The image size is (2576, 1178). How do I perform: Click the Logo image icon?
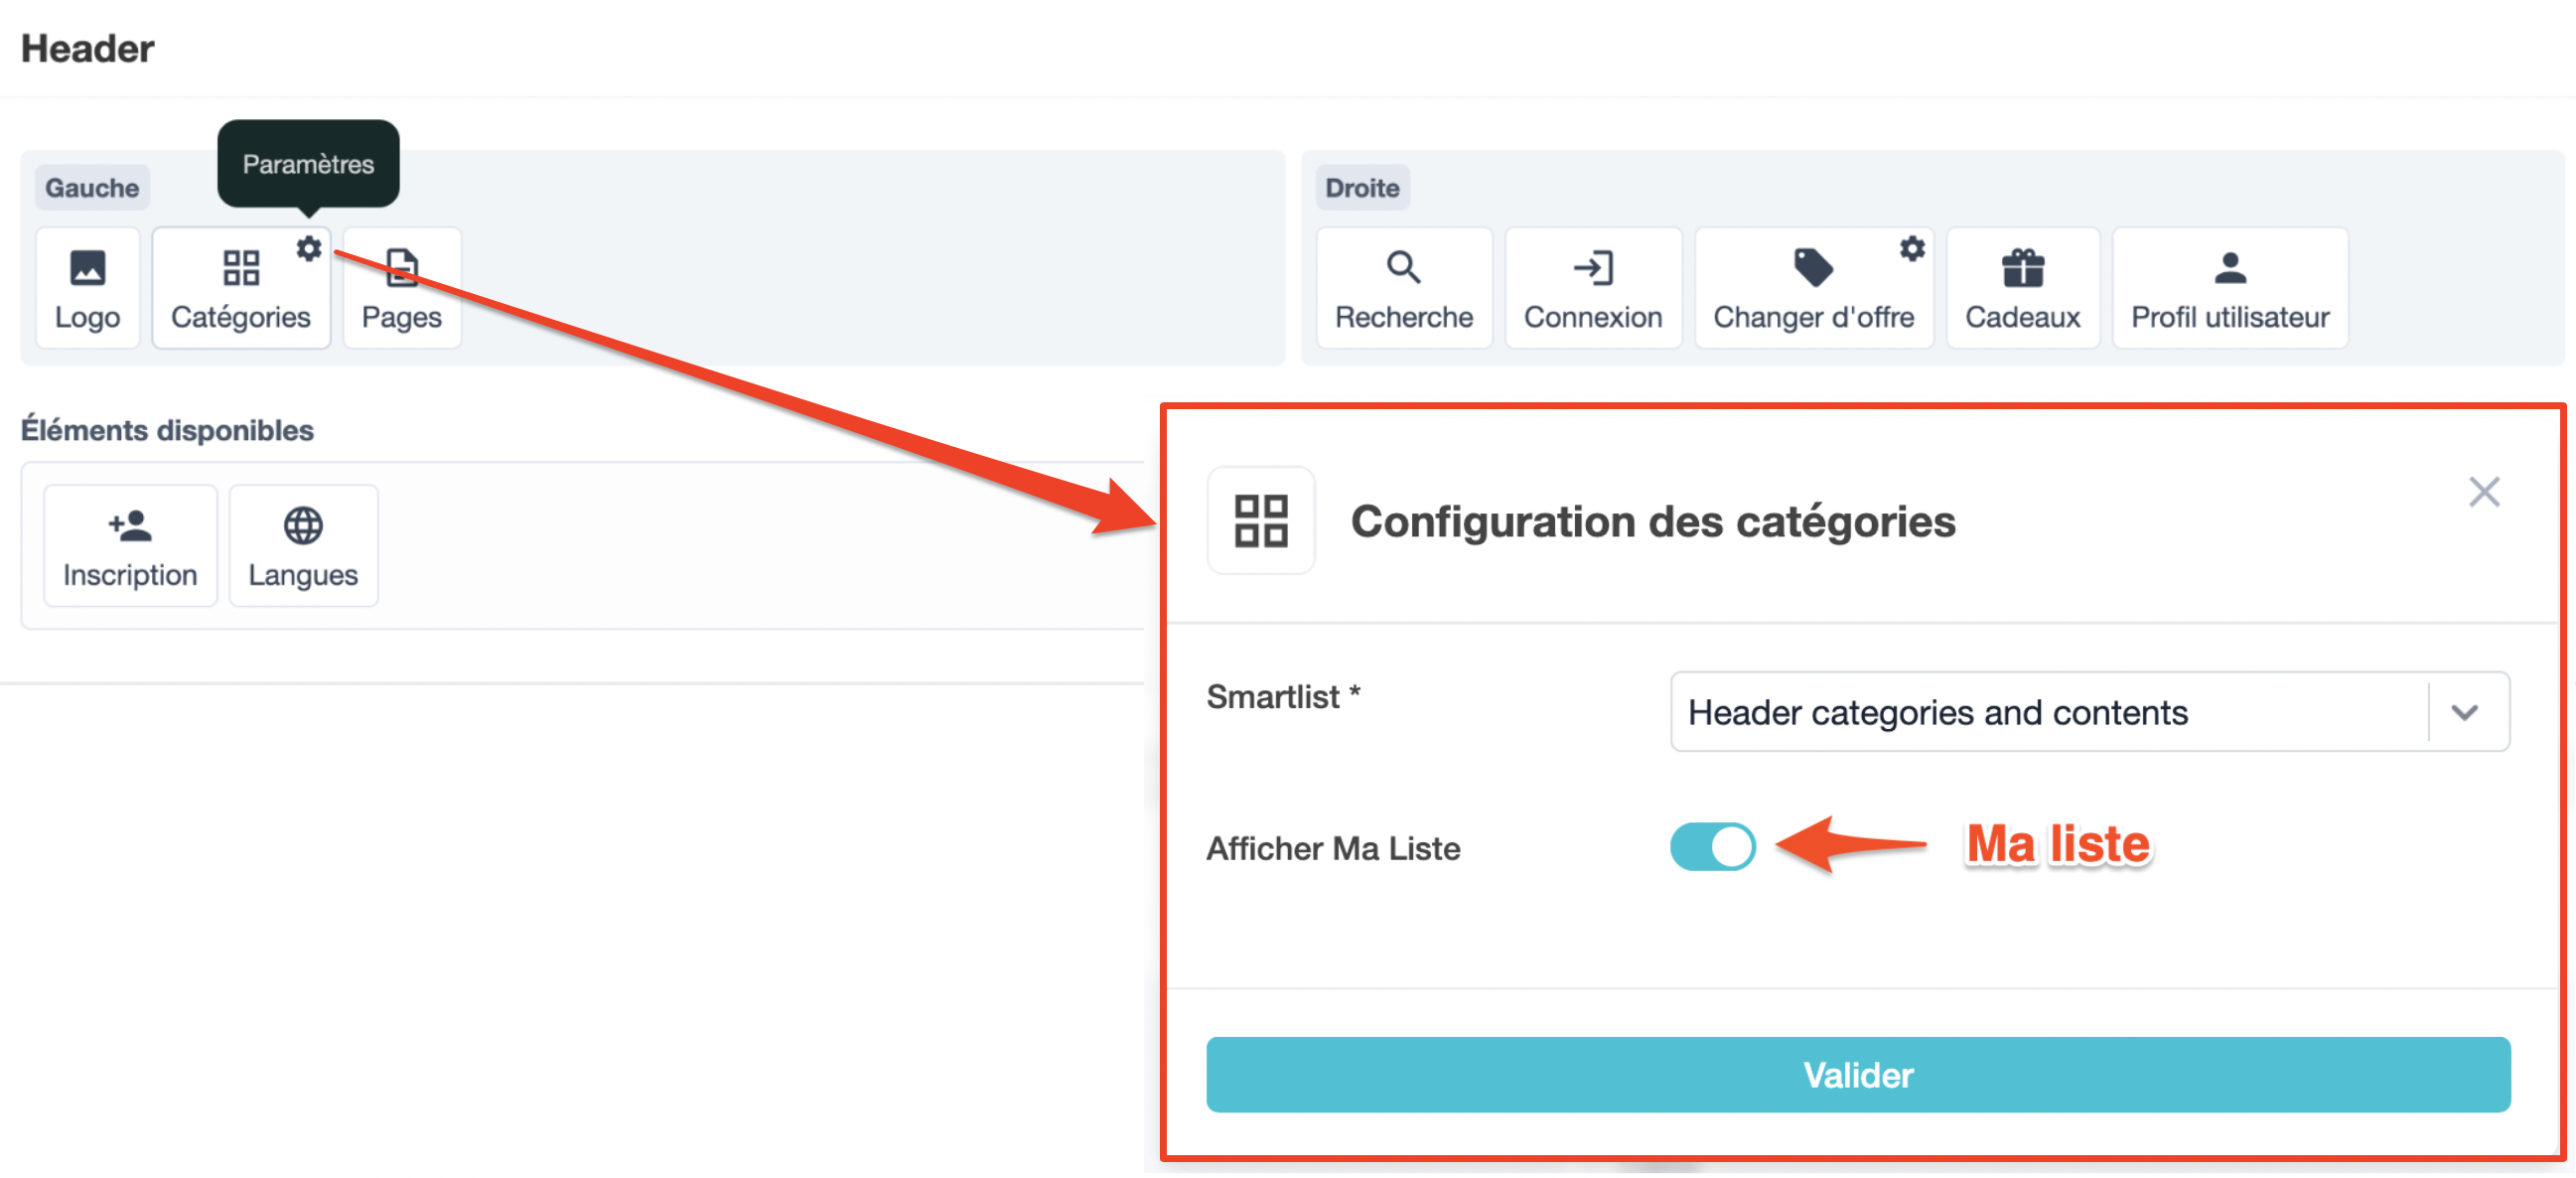point(87,268)
